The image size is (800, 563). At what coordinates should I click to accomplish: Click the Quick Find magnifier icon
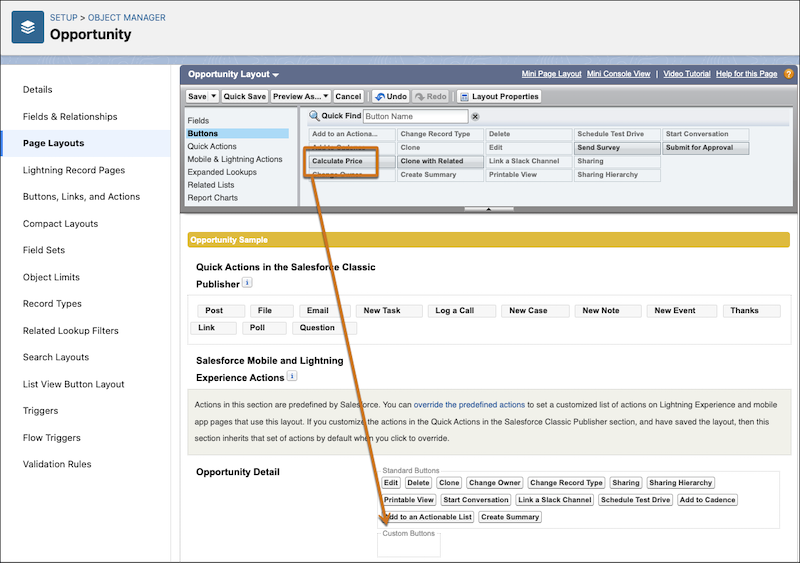point(314,116)
